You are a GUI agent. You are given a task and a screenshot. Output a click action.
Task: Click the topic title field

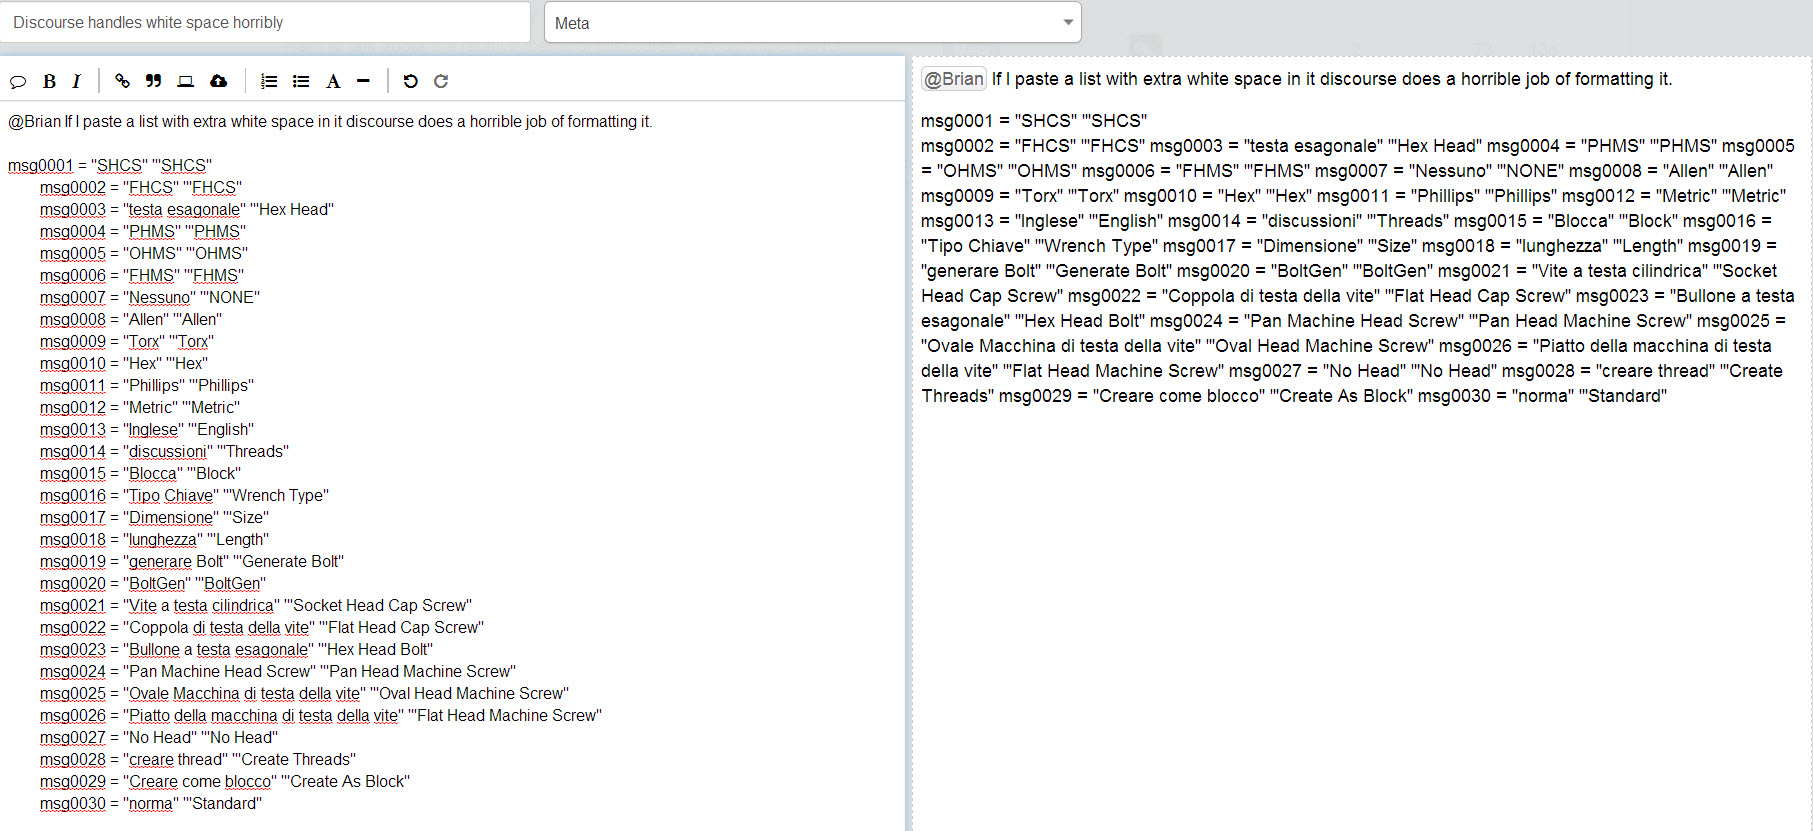(x=265, y=22)
